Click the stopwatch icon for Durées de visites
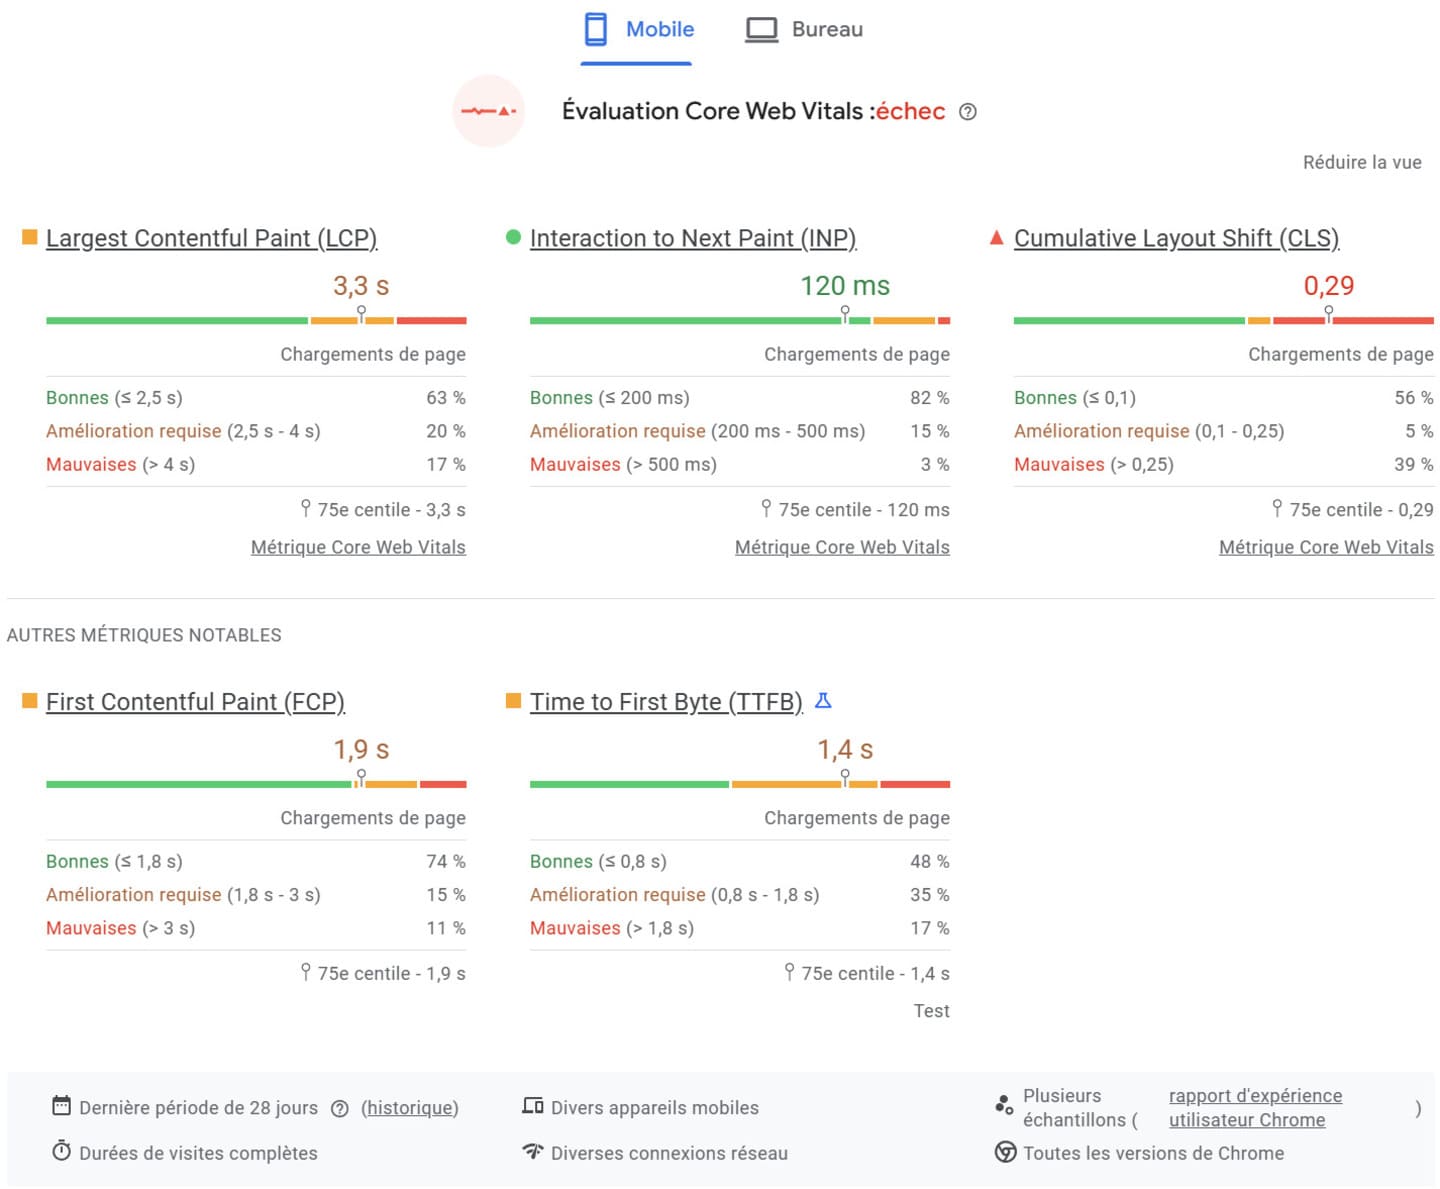 (61, 1151)
